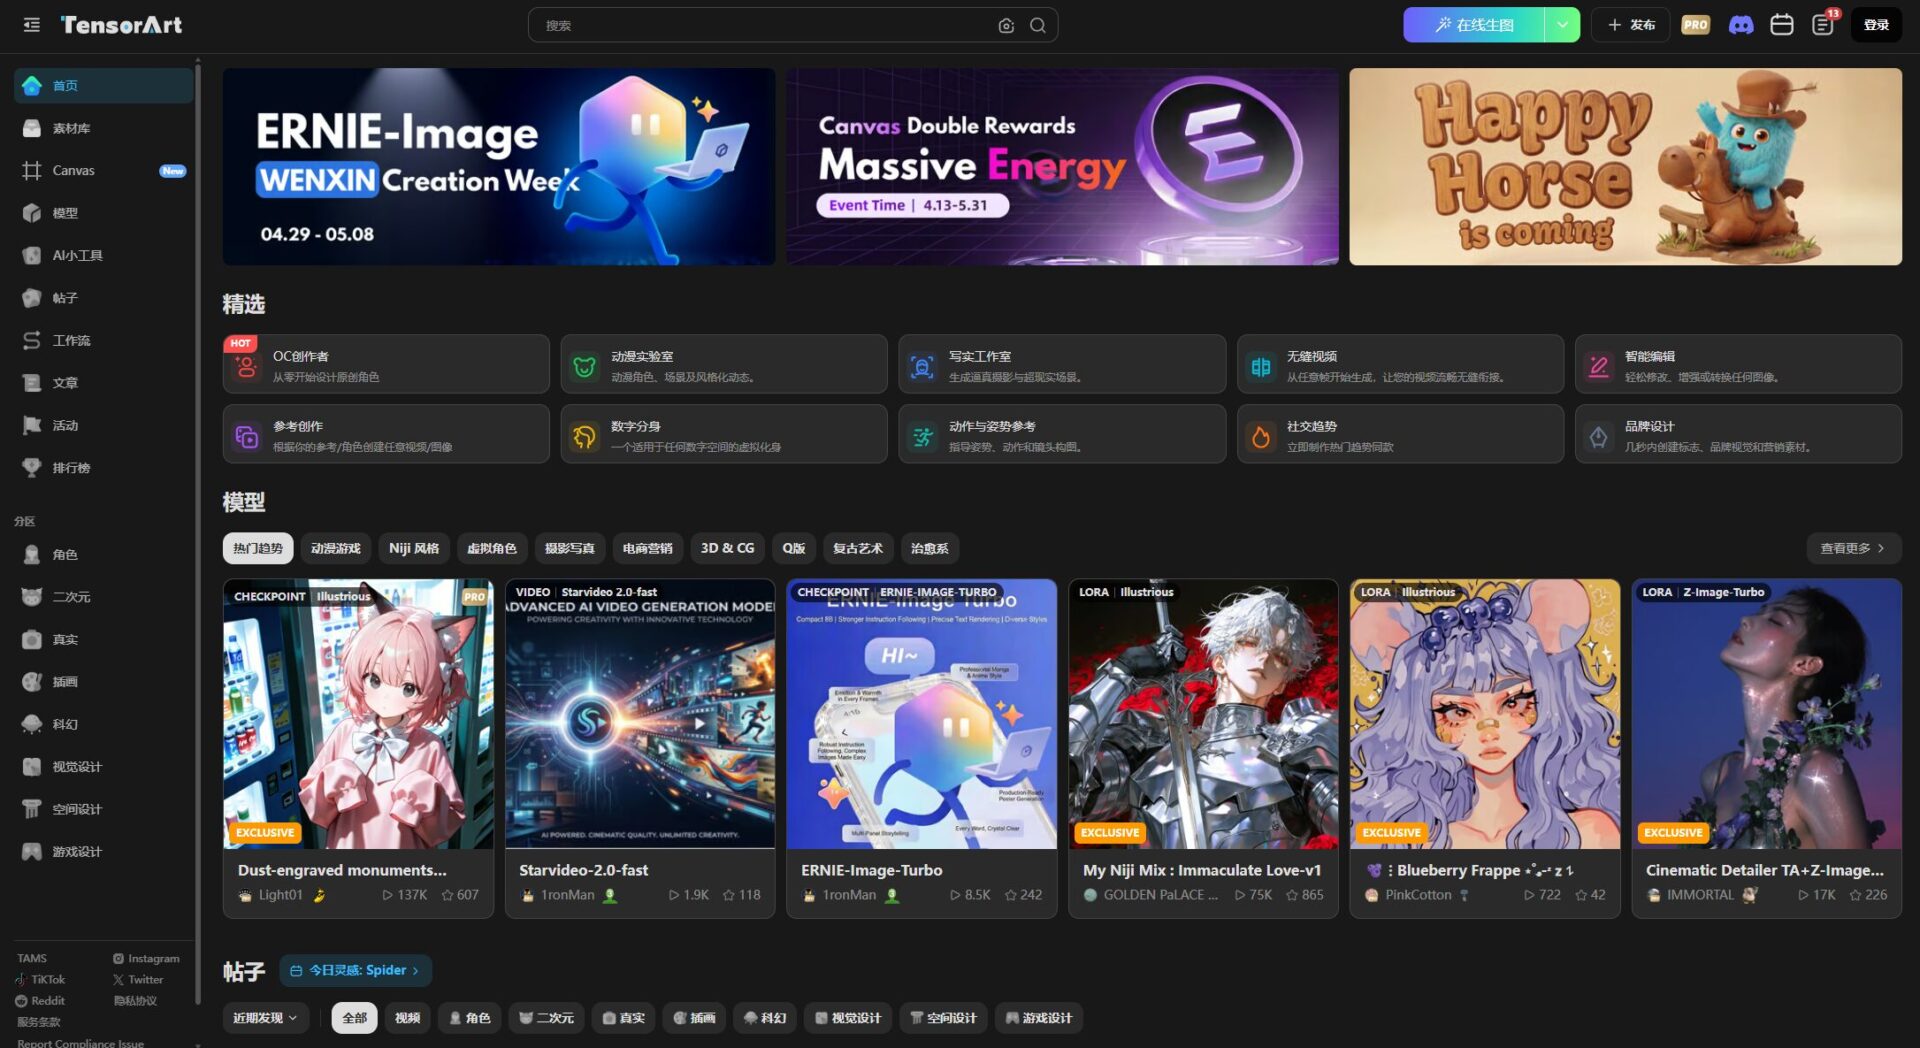The height and width of the screenshot is (1048, 1920).
Task: Filter posts by 全部
Action: 355,1018
